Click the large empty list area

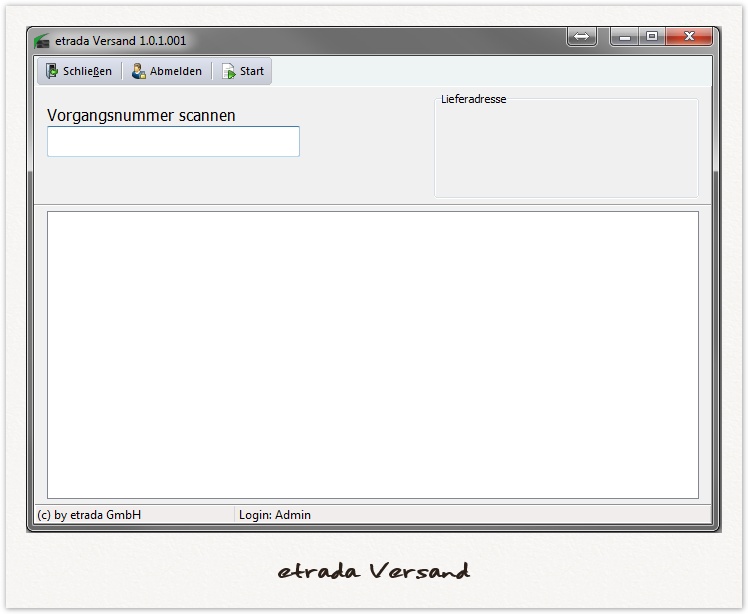pos(372,354)
